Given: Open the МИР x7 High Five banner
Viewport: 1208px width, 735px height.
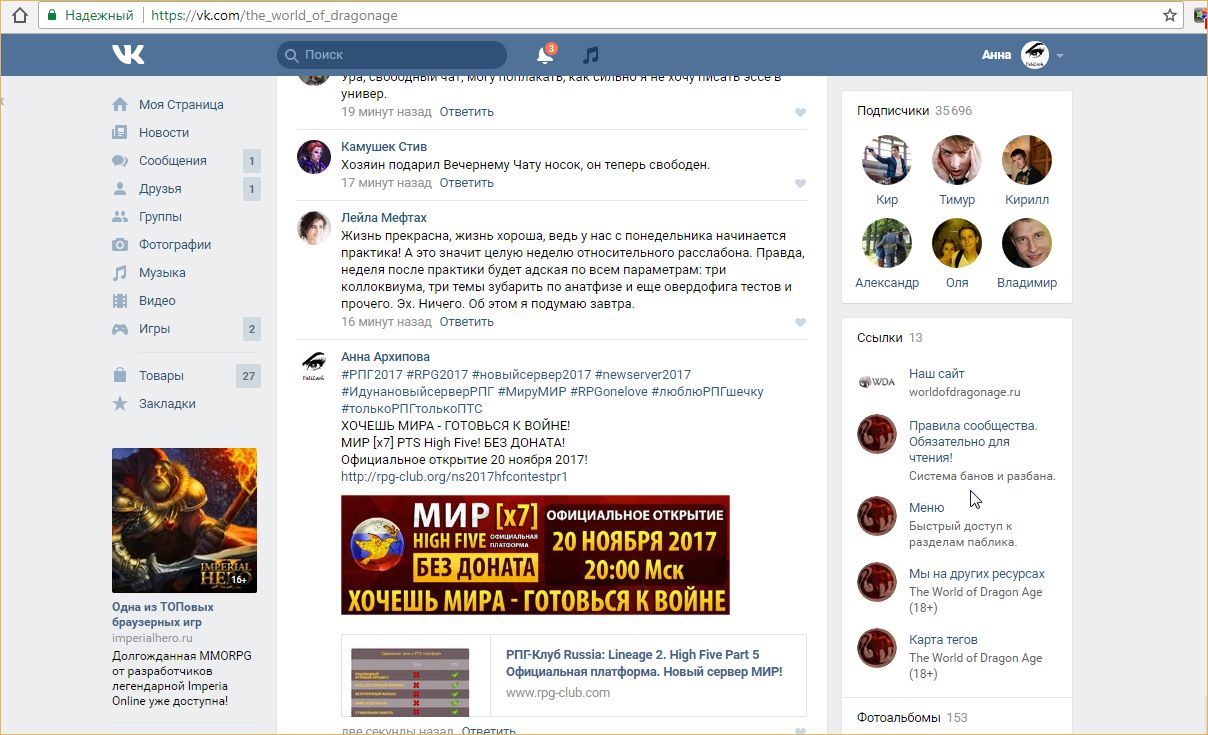Looking at the screenshot, I should click(x=535, y=555).
